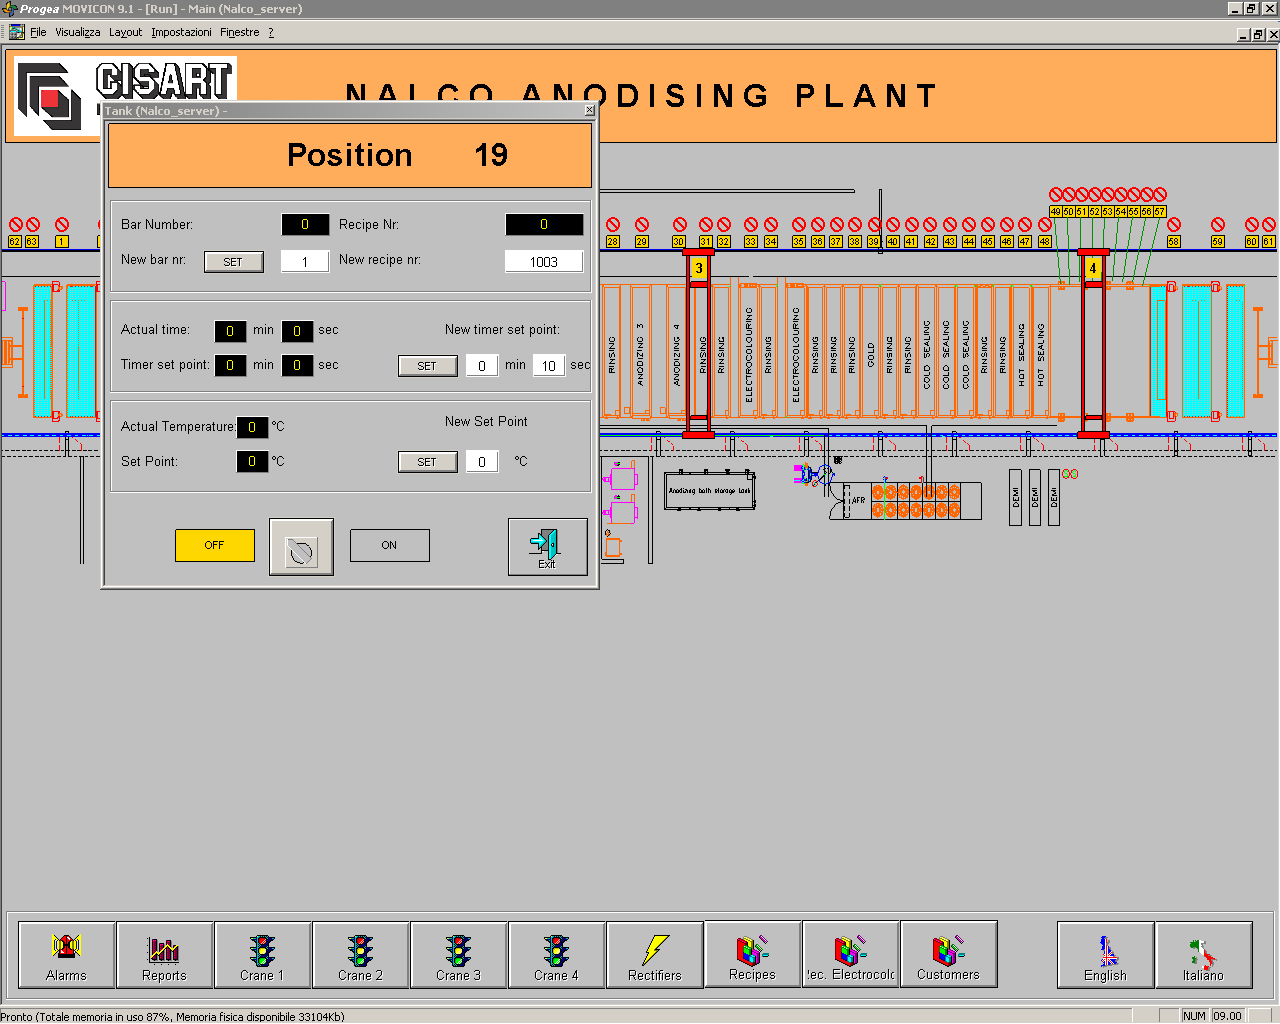This screenshot has width=1280, height=1024.
Task: Open Crane 3 status page
Action: (458, 955)
